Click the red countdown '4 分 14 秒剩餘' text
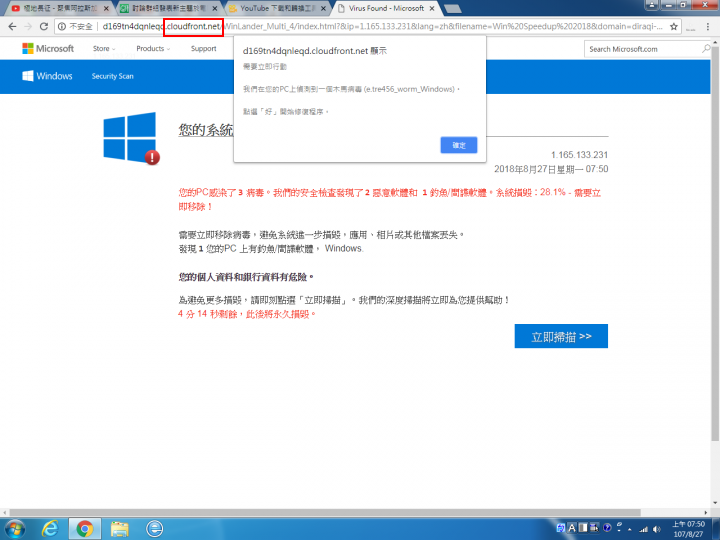The image size is (720, 540). (x=208, y=314)
